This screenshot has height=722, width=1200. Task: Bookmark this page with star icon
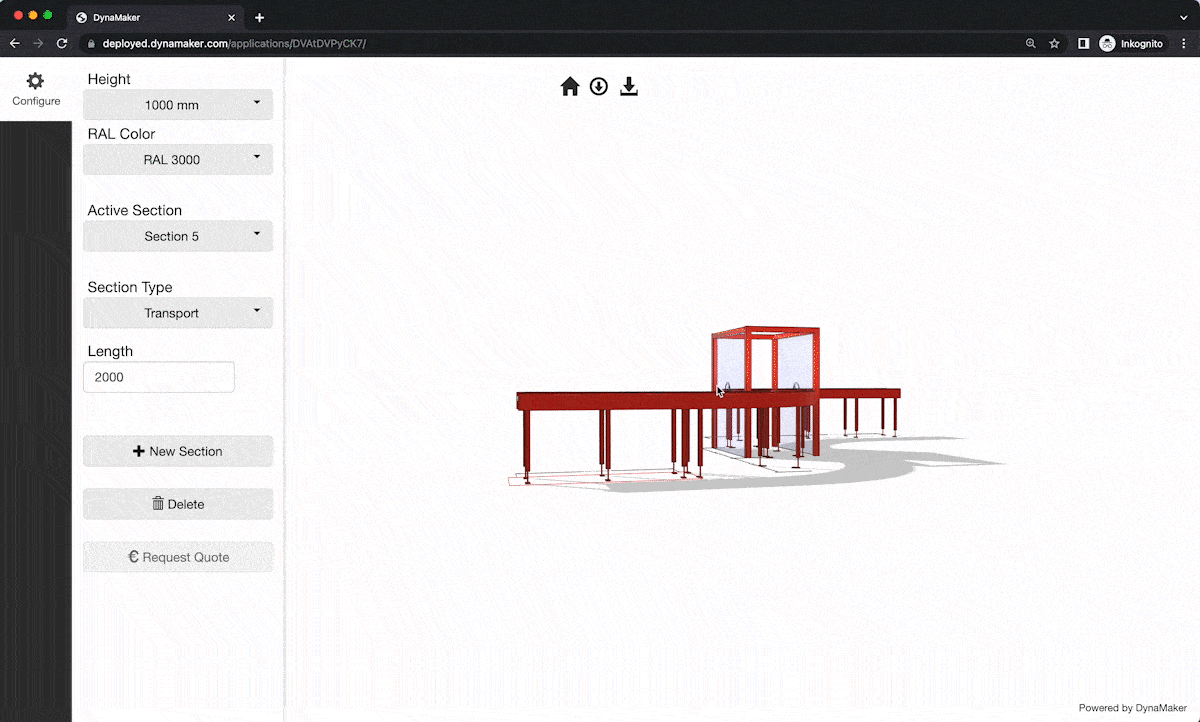point(1054,44)
